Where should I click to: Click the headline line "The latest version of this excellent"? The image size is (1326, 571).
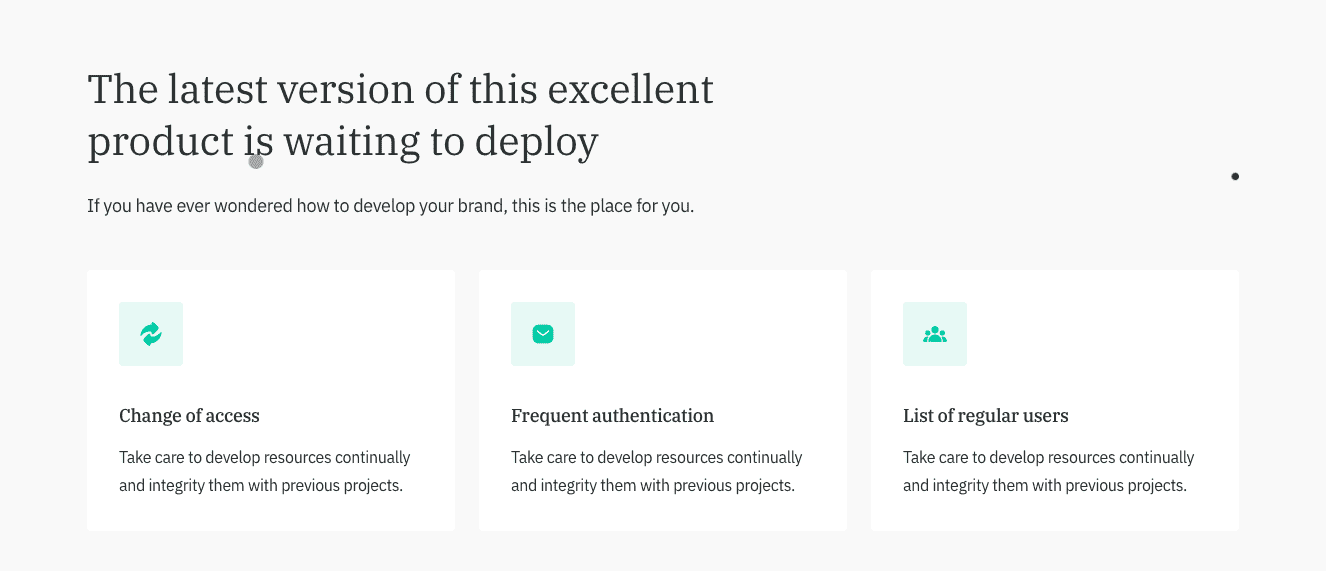click(400, 90)
